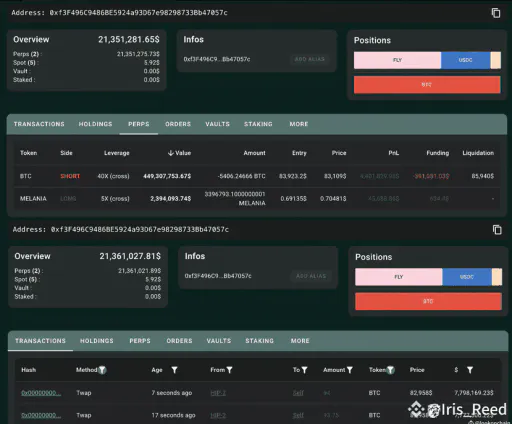Click Self link in 7 seconds ago row
The image size is (512, 424).
point(298,393)
